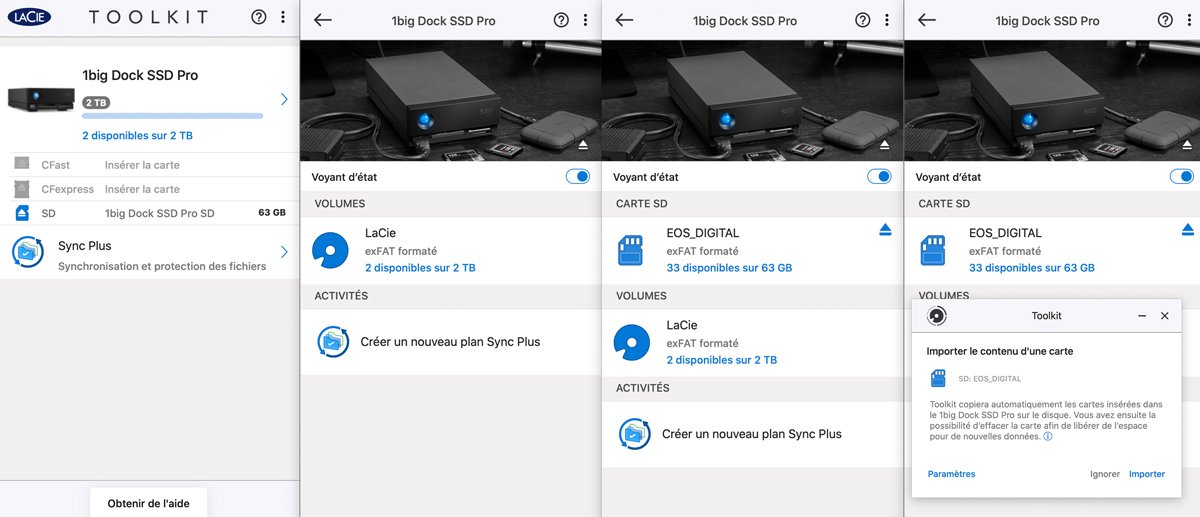Select the CFast 'Insérer la carte' row
This screenshot has height=517, width=1200.
[x=149, y=165]
